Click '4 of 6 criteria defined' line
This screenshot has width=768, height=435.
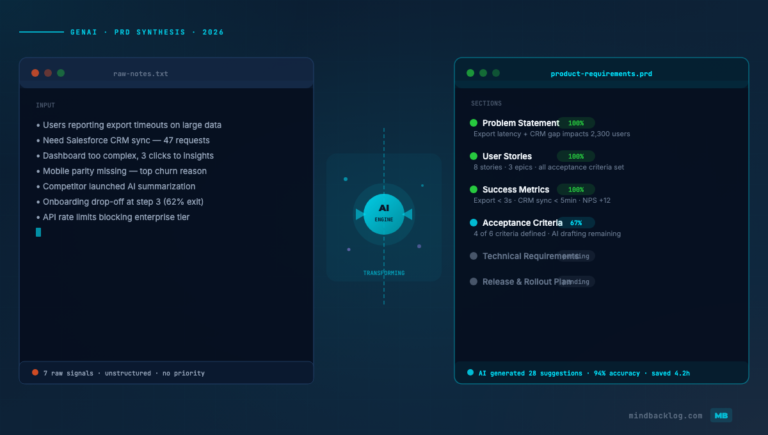point(547,234)
